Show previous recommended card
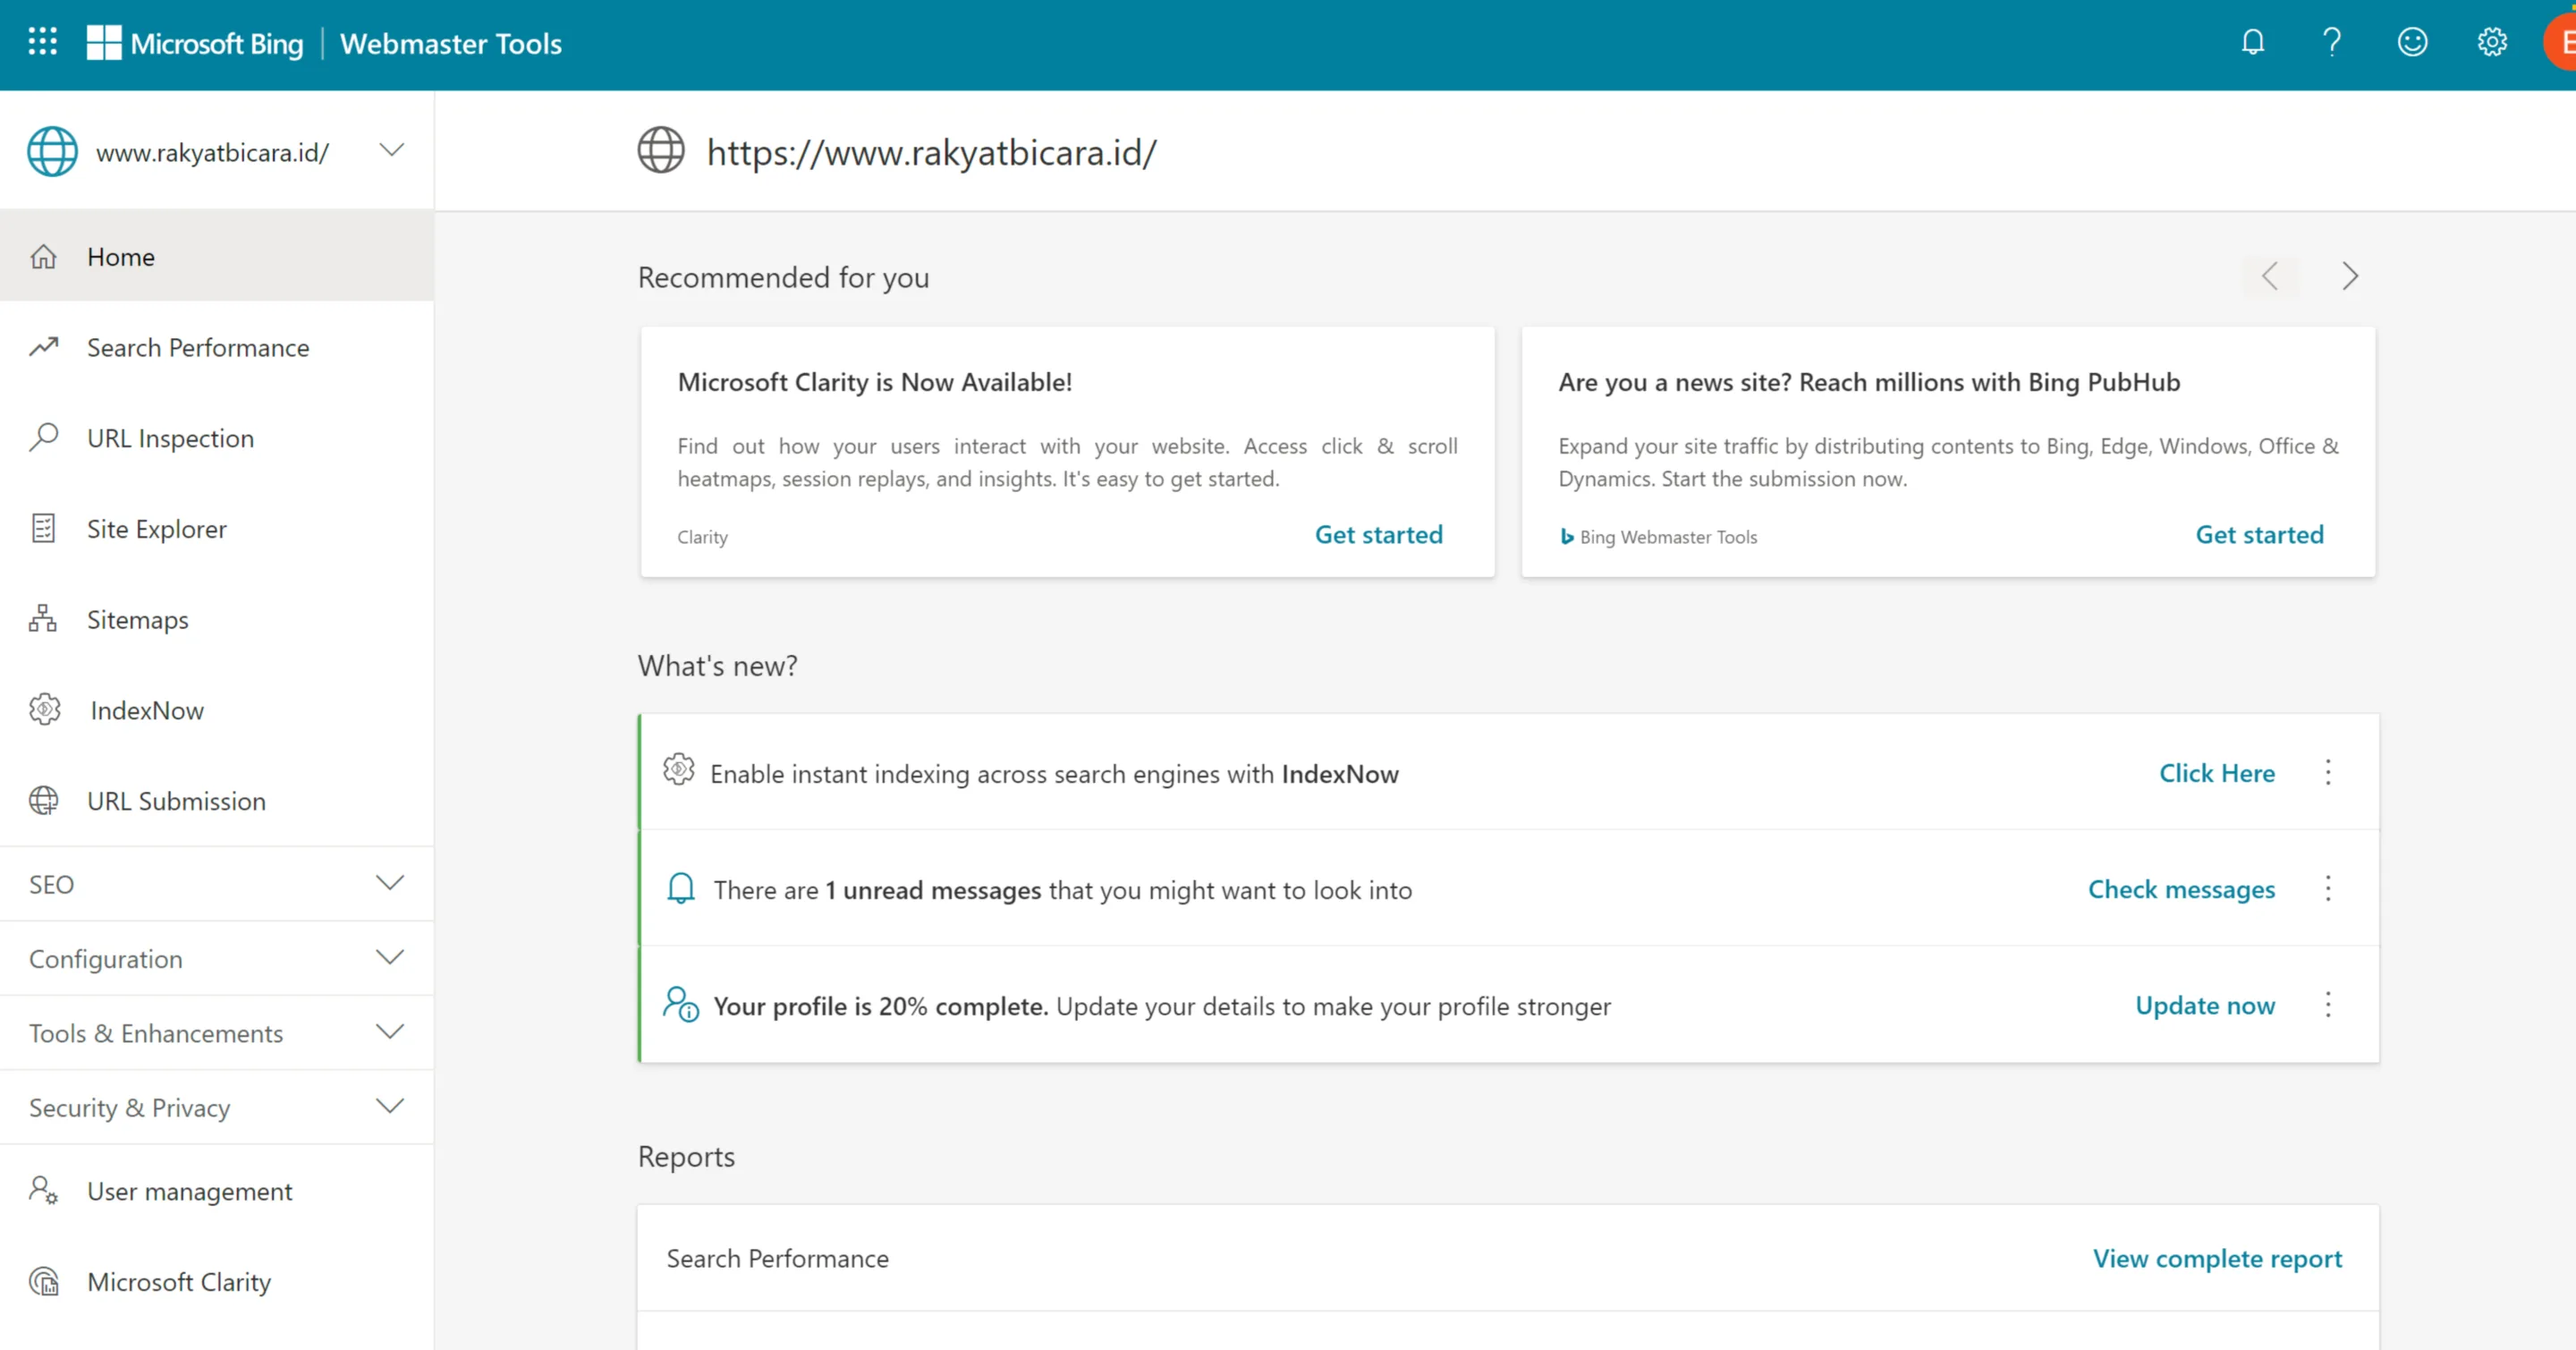This screenshot has height=1350, width=2576. (x=2270, y=276)
